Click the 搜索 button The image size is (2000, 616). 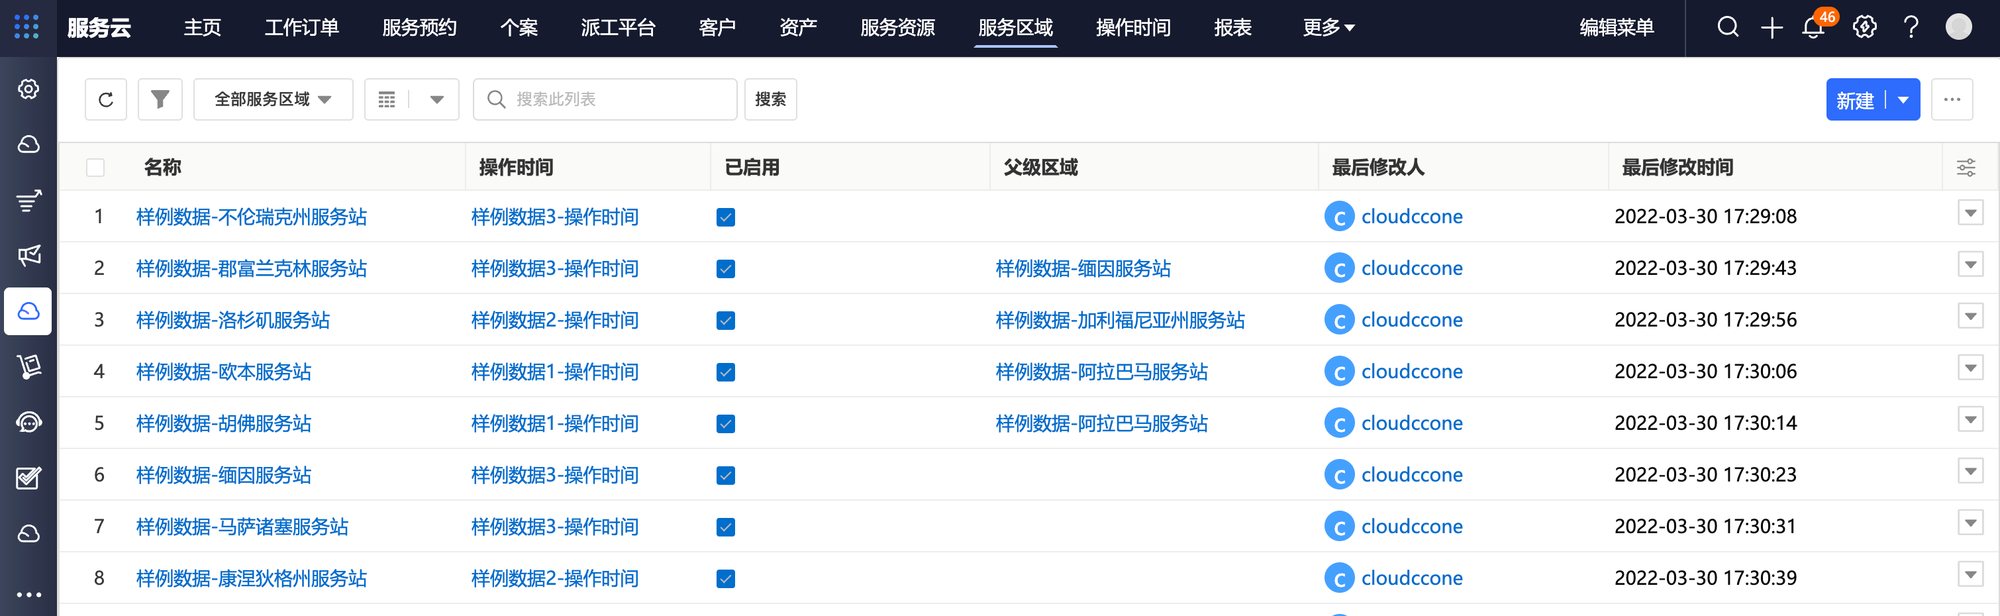pyautogui.click(x=770, y=99)
